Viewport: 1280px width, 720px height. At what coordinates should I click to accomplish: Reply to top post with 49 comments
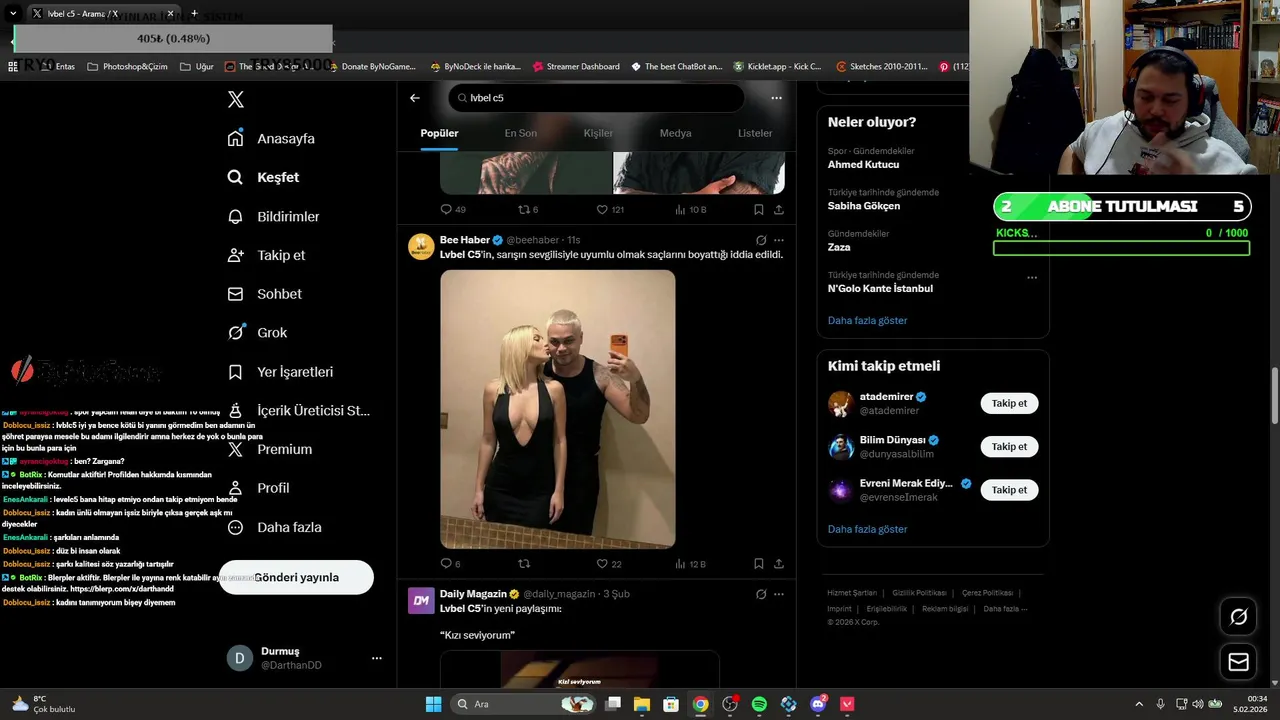[x=453, y=209]
